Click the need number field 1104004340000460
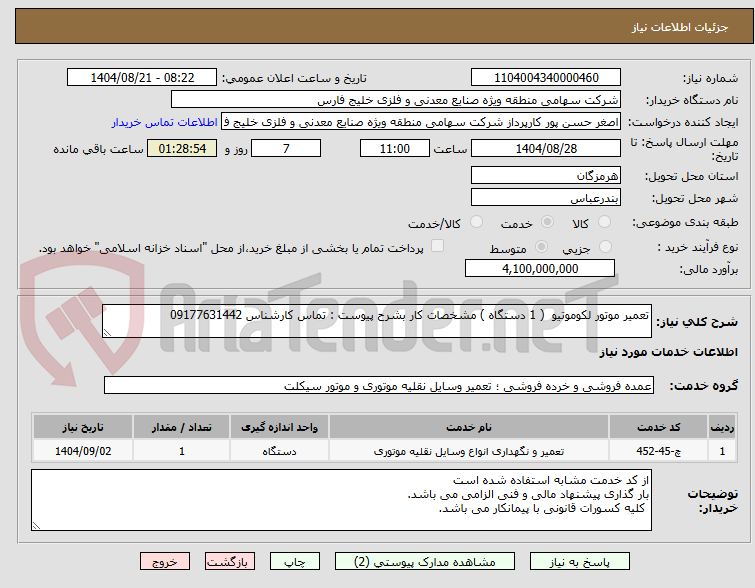Viewport: 755px width, 588px height. (546, 78)
